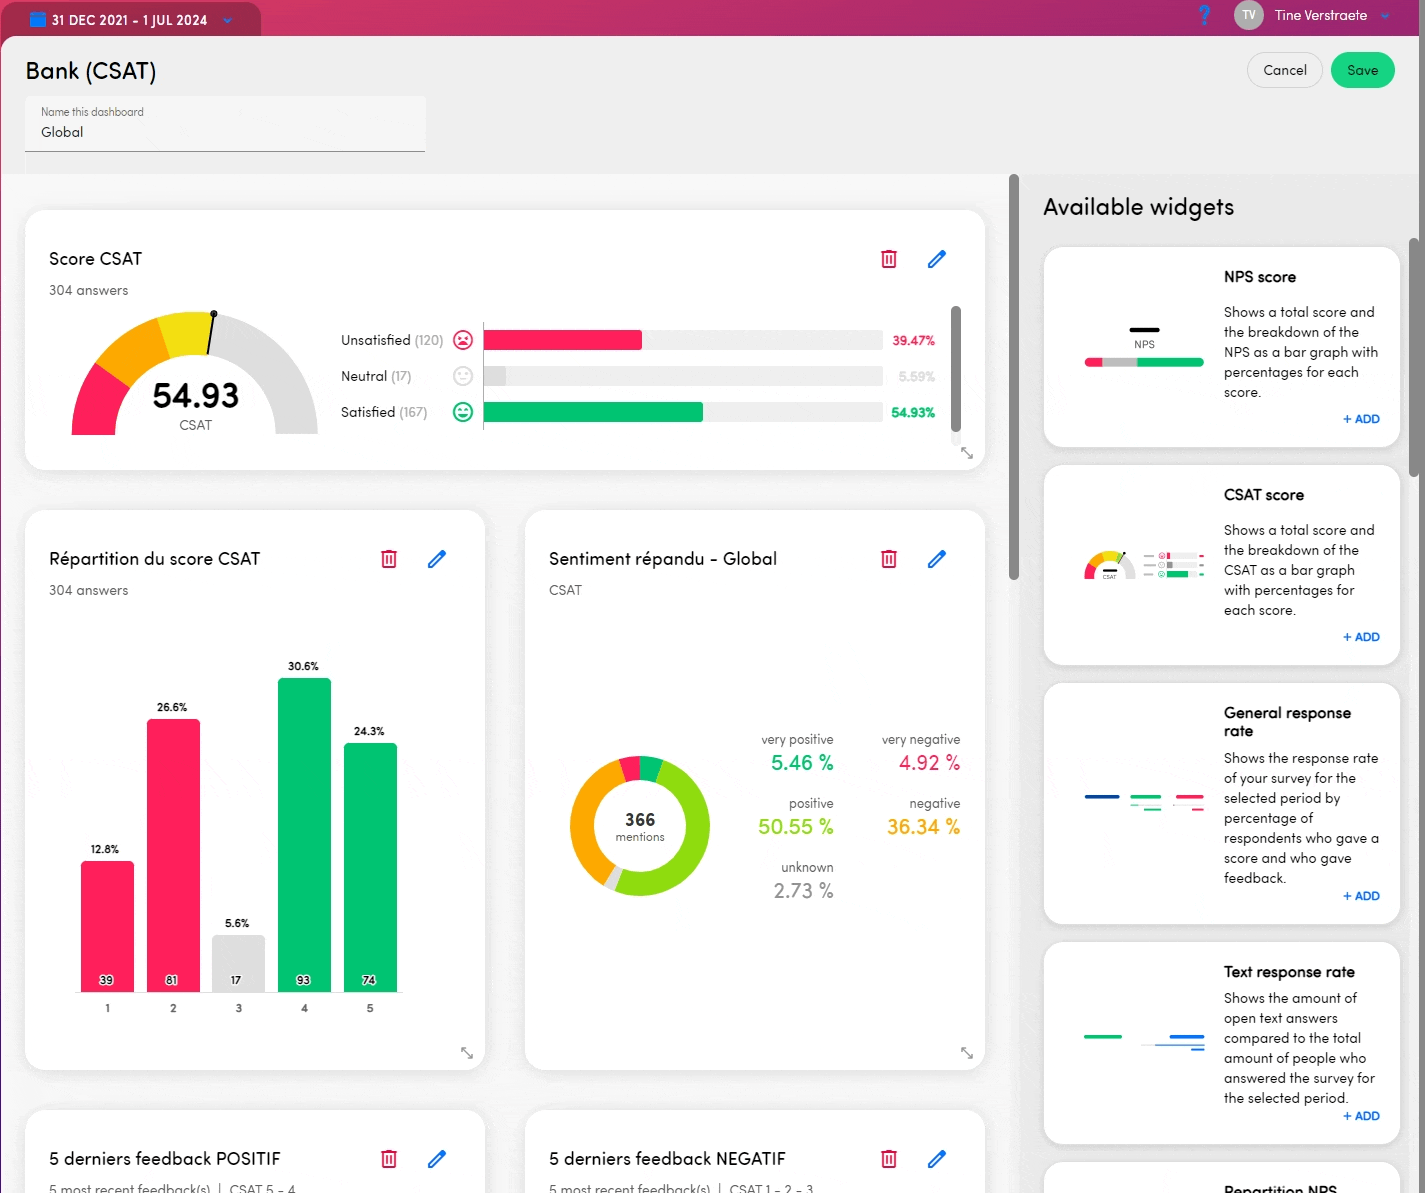Delete the Répartition du score CSAT widget
Image resolution: width=1425 pixels, height=1193 pixels.
[x=388, y=559]
